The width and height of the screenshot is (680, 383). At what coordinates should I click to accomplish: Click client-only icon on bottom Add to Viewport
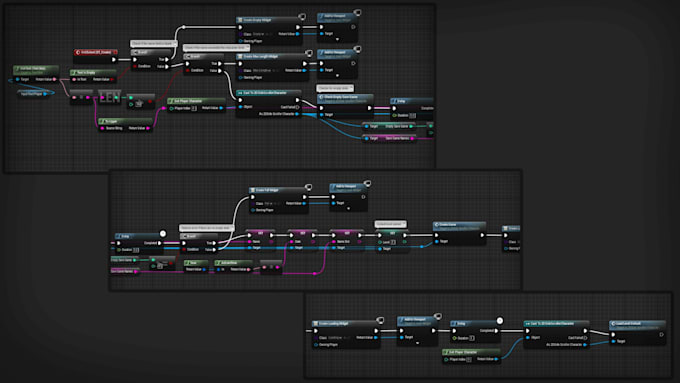tap(438, 316)
